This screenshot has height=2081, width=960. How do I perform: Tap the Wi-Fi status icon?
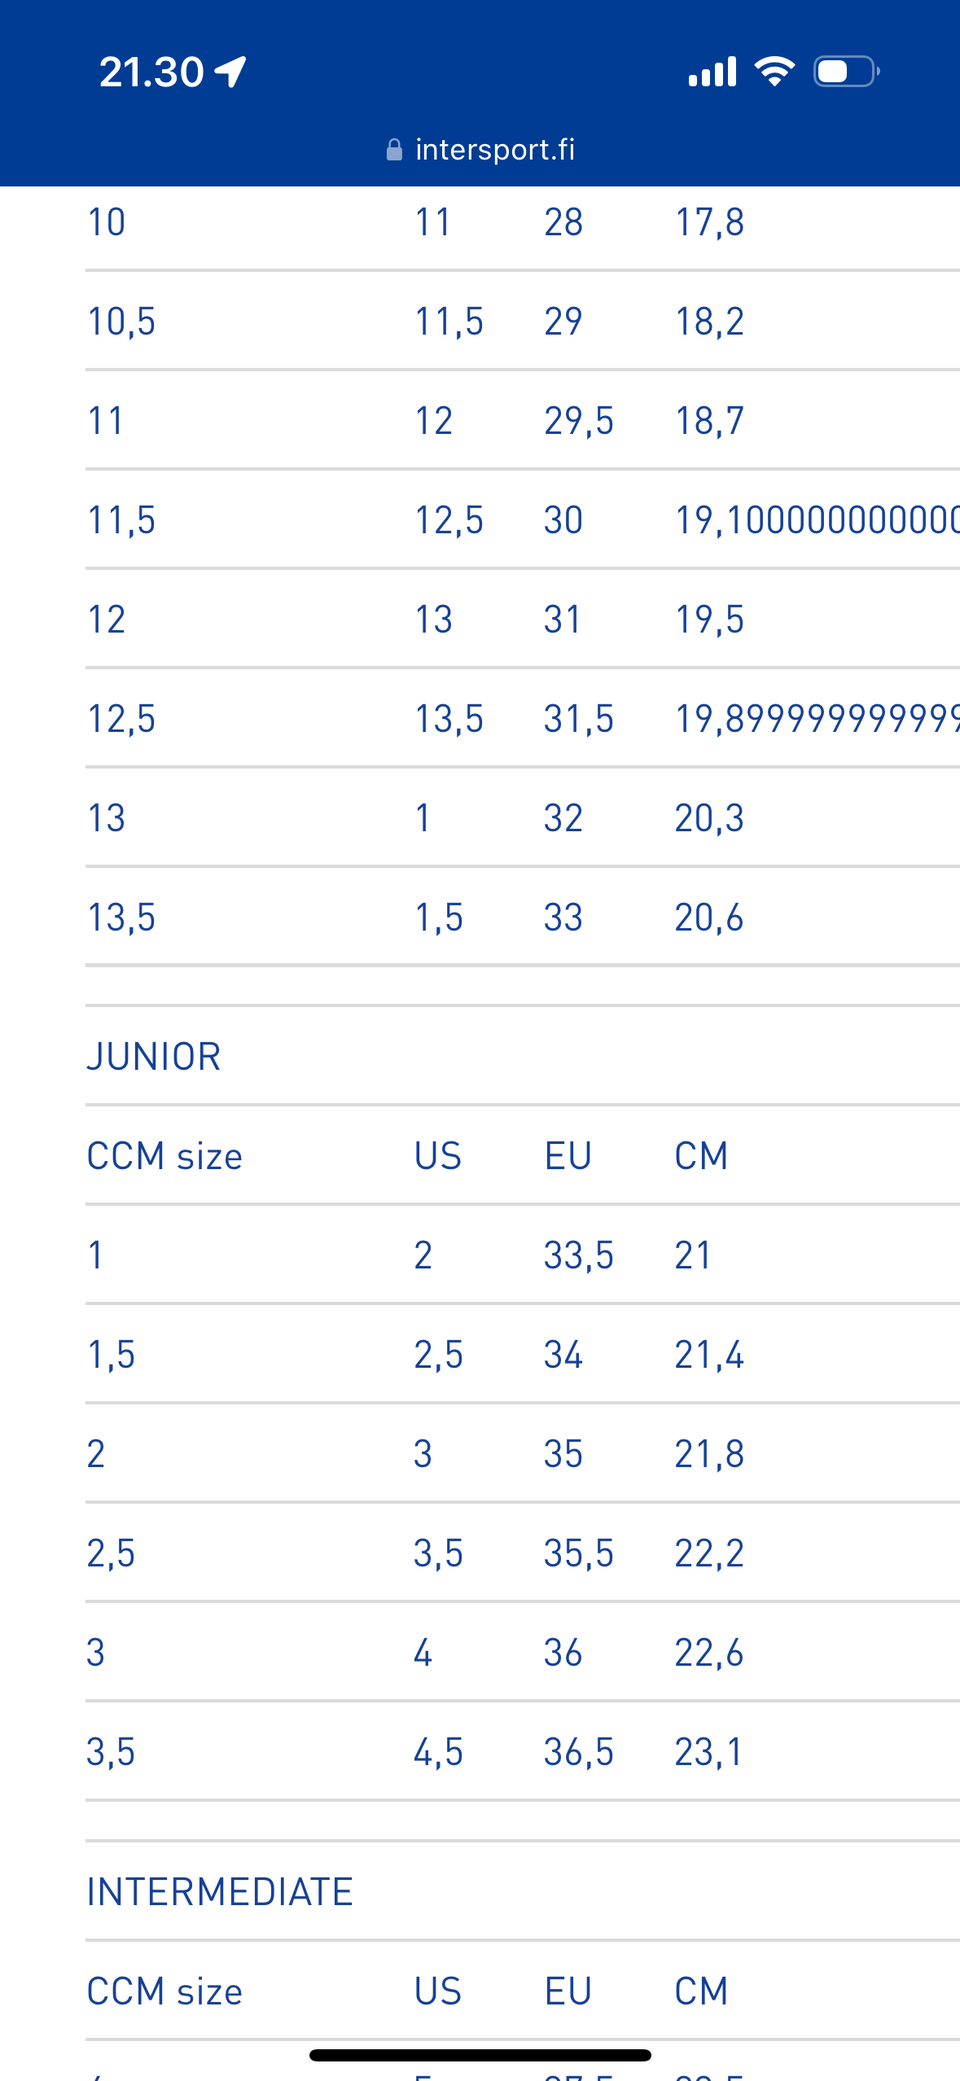point(774,71)
